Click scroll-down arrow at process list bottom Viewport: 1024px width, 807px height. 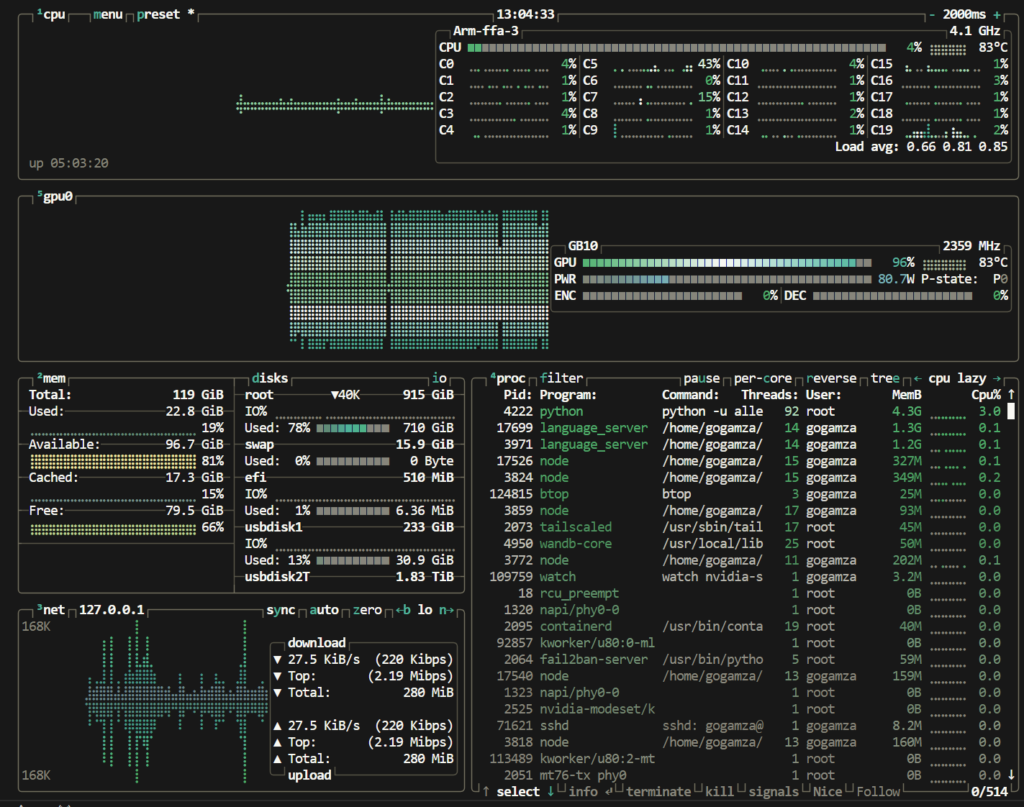click(1011, 775)
